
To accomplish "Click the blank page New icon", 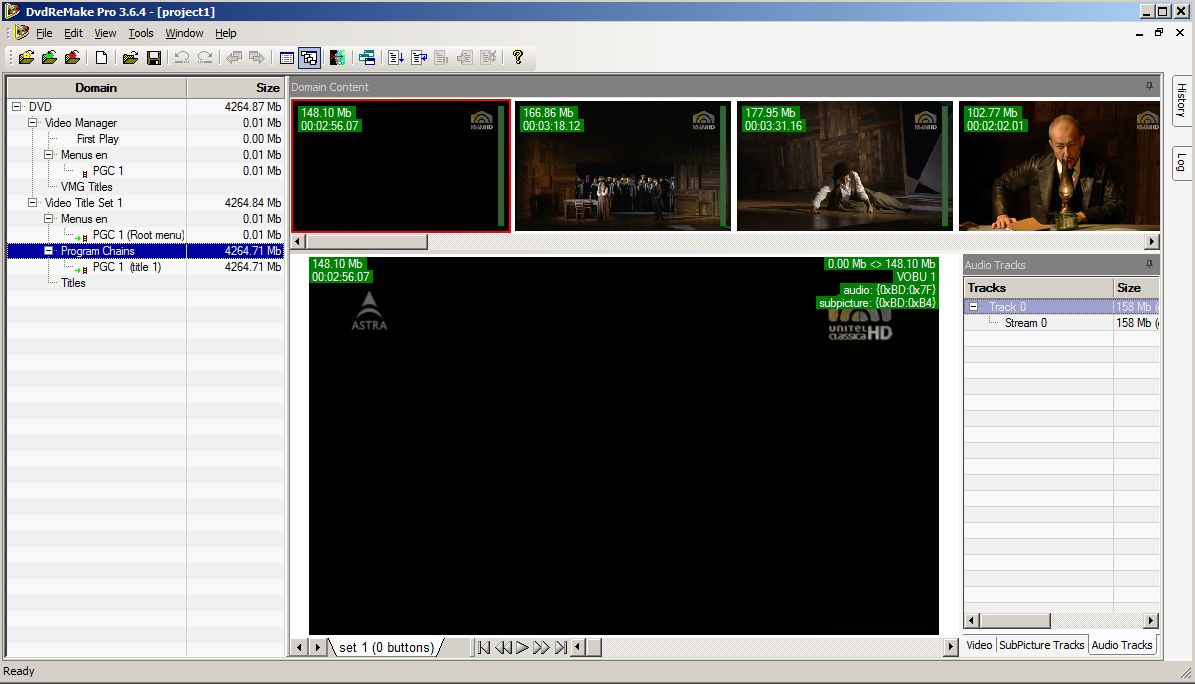I will 102,58.
